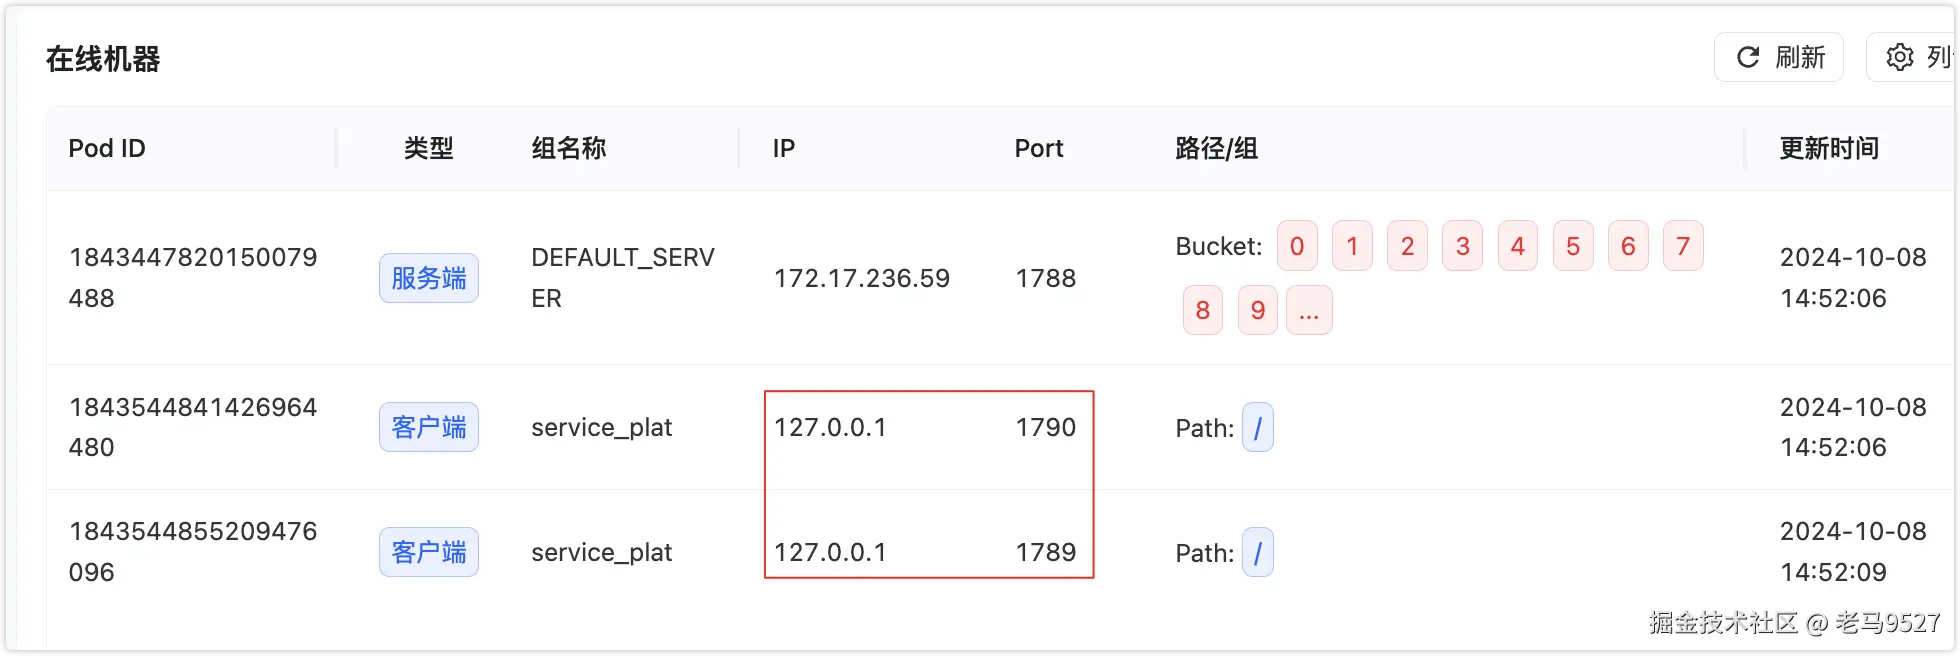Click IP address 172.17.236.59 cell
1960x656 pixels.
pyautogui.click(x=862, y=278)
